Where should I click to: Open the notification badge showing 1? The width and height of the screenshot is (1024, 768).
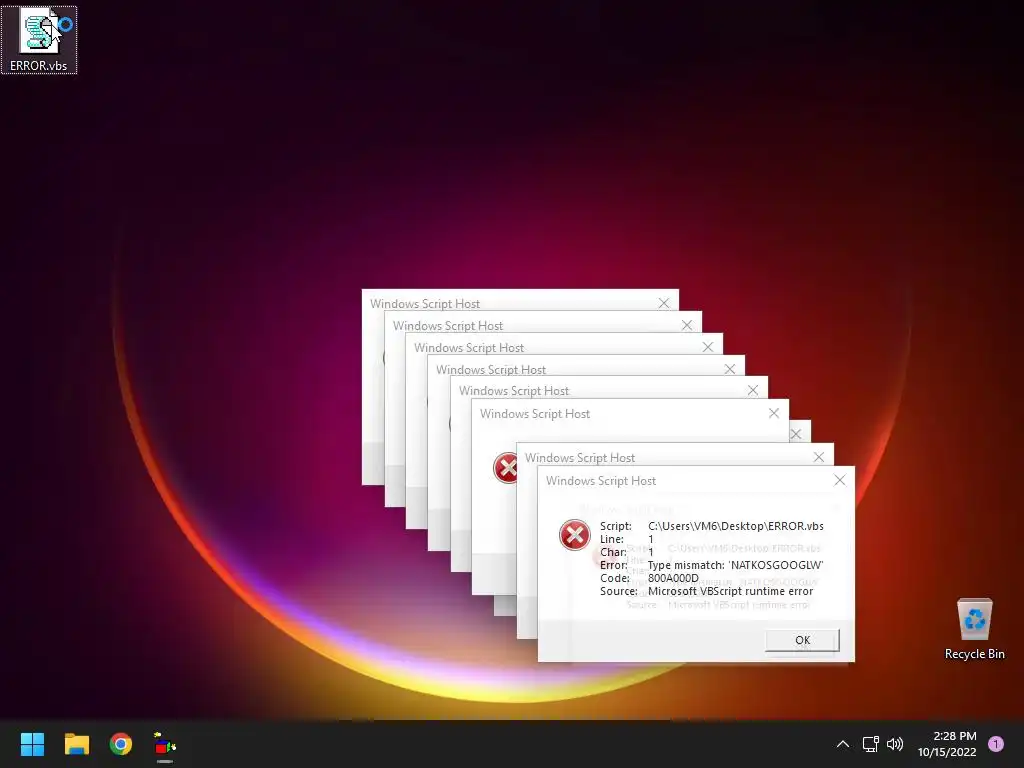(x=996, y=744)
